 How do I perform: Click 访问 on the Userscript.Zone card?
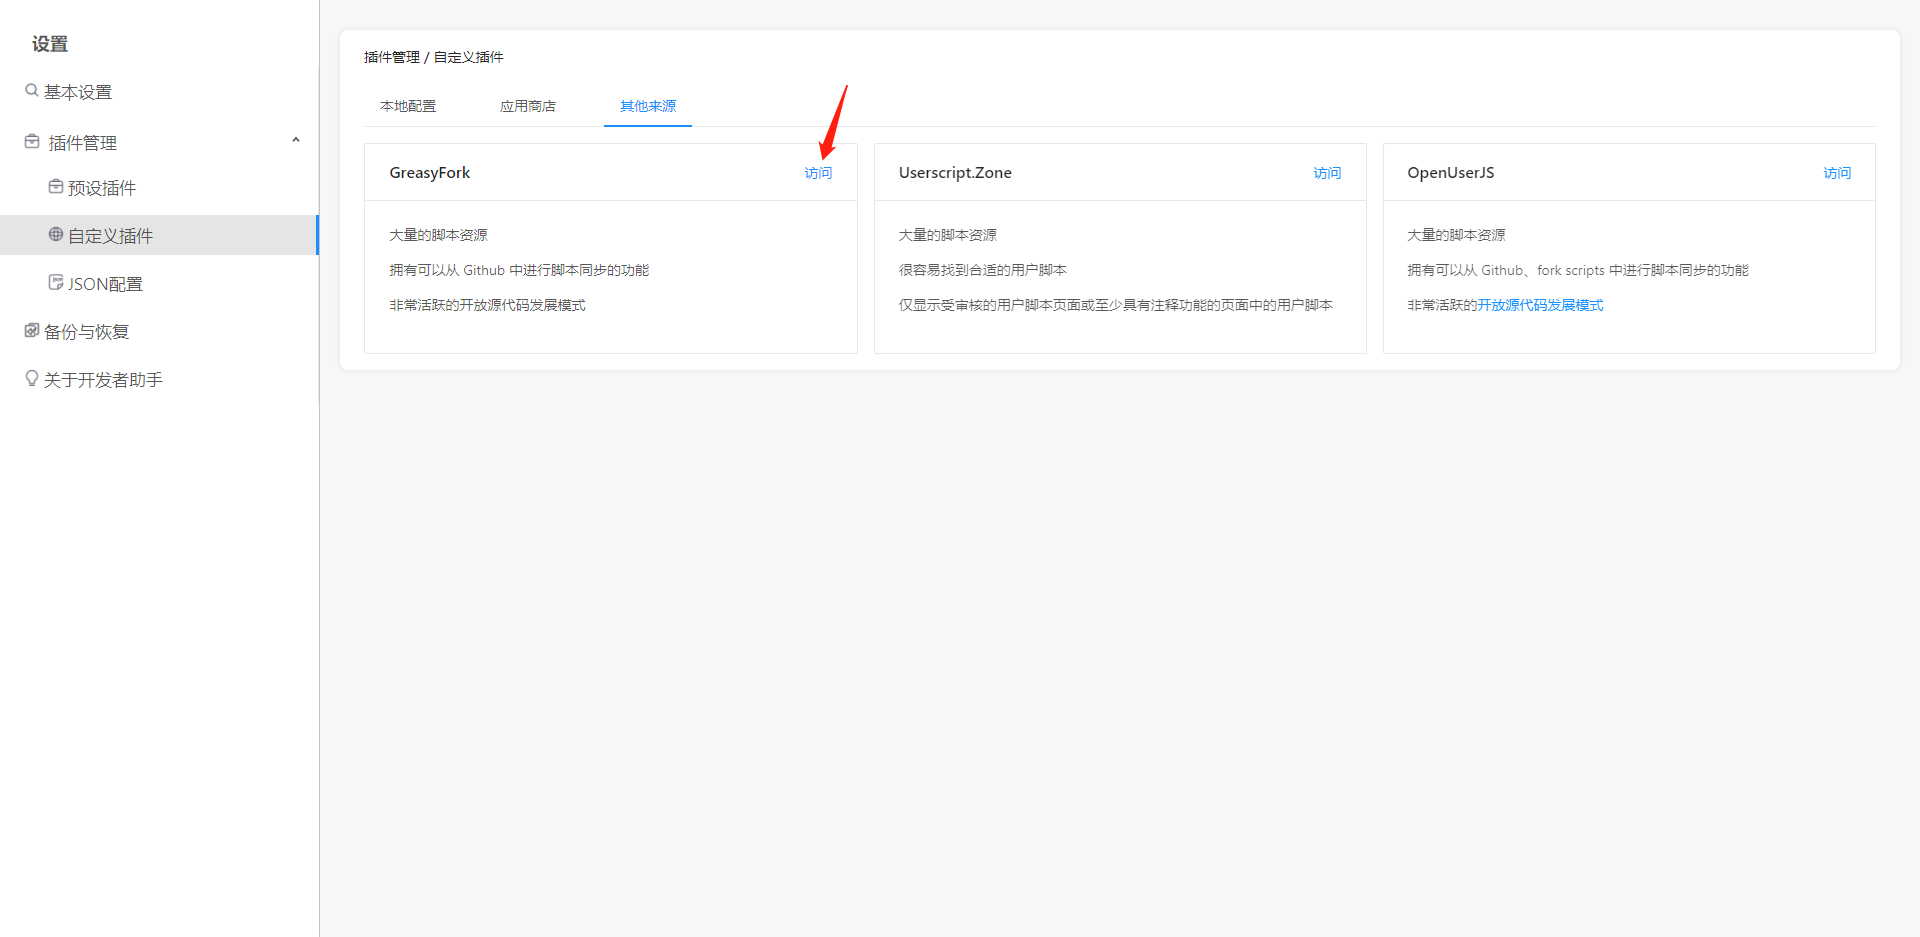point(1327,172)
